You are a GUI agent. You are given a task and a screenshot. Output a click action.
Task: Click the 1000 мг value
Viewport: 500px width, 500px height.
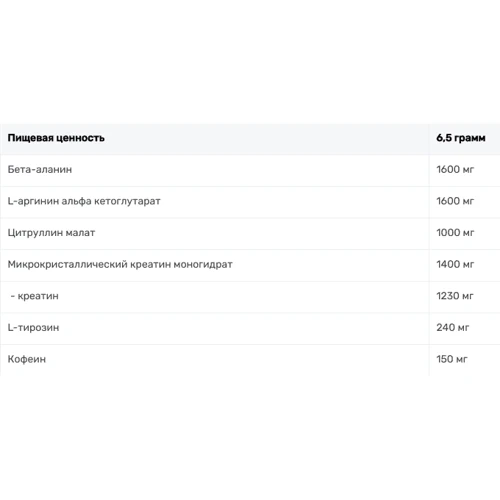tap(455, 233)
